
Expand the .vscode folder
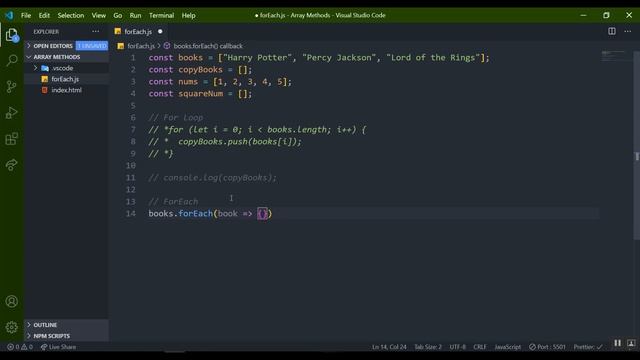67,68
